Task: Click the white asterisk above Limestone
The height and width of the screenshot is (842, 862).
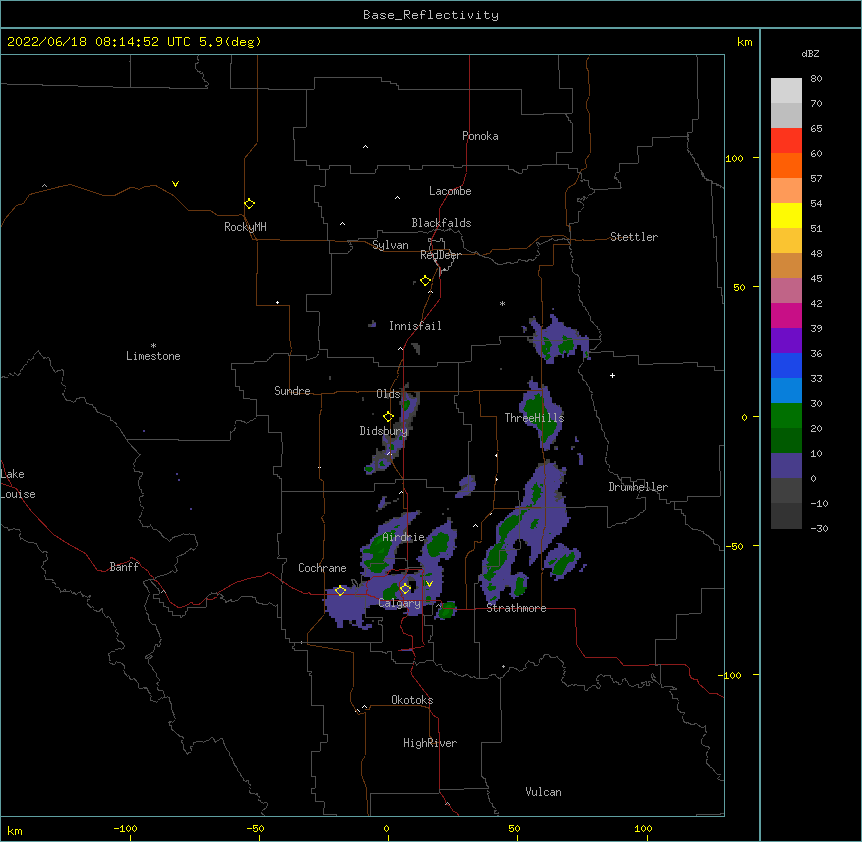Action: click(153, 346)
